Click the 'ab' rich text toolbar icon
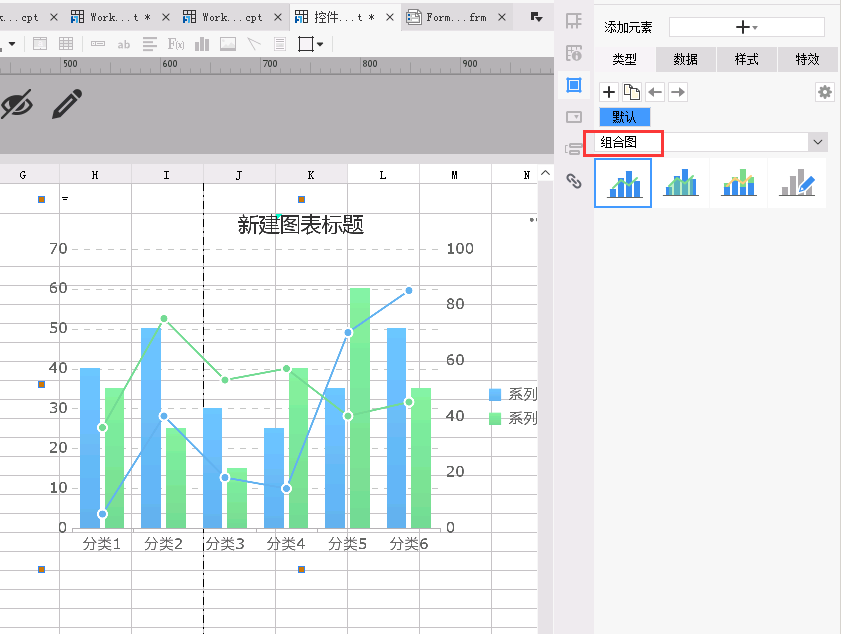This screenshot has height=634, width=841. tap(124, 45)
